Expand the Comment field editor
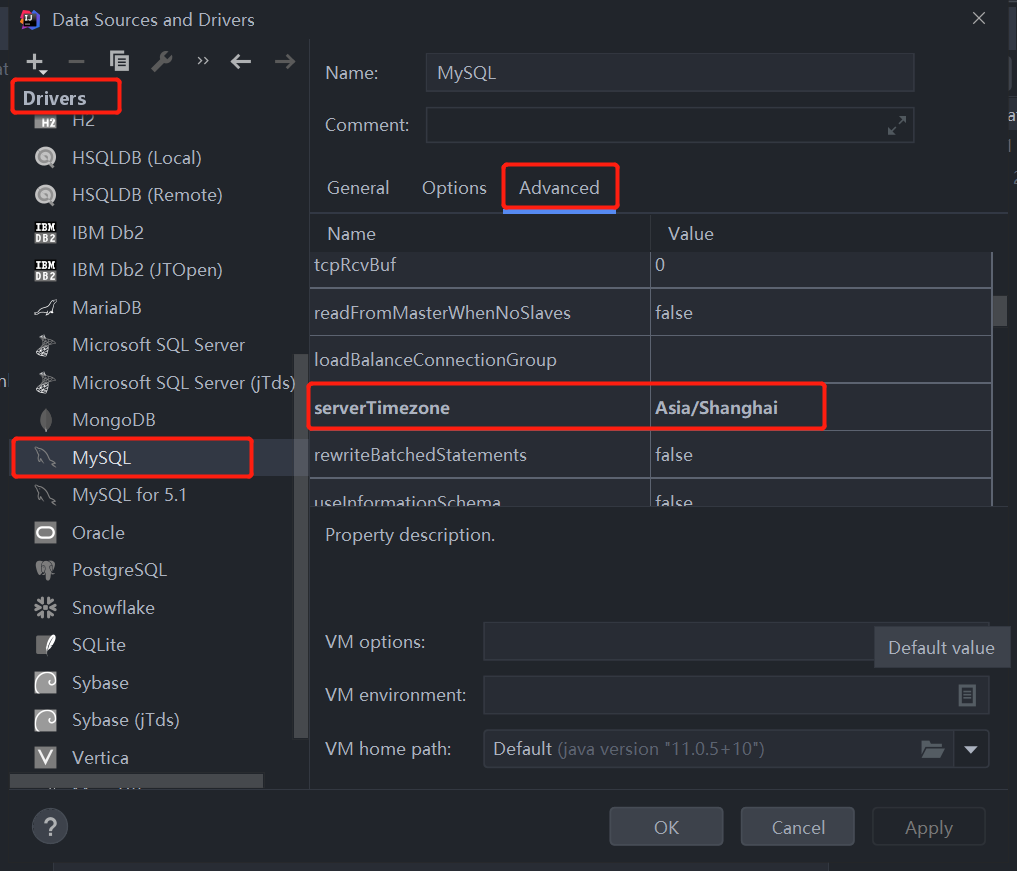This screenshot has width=1017, height=871. click(x=897, y=126)
